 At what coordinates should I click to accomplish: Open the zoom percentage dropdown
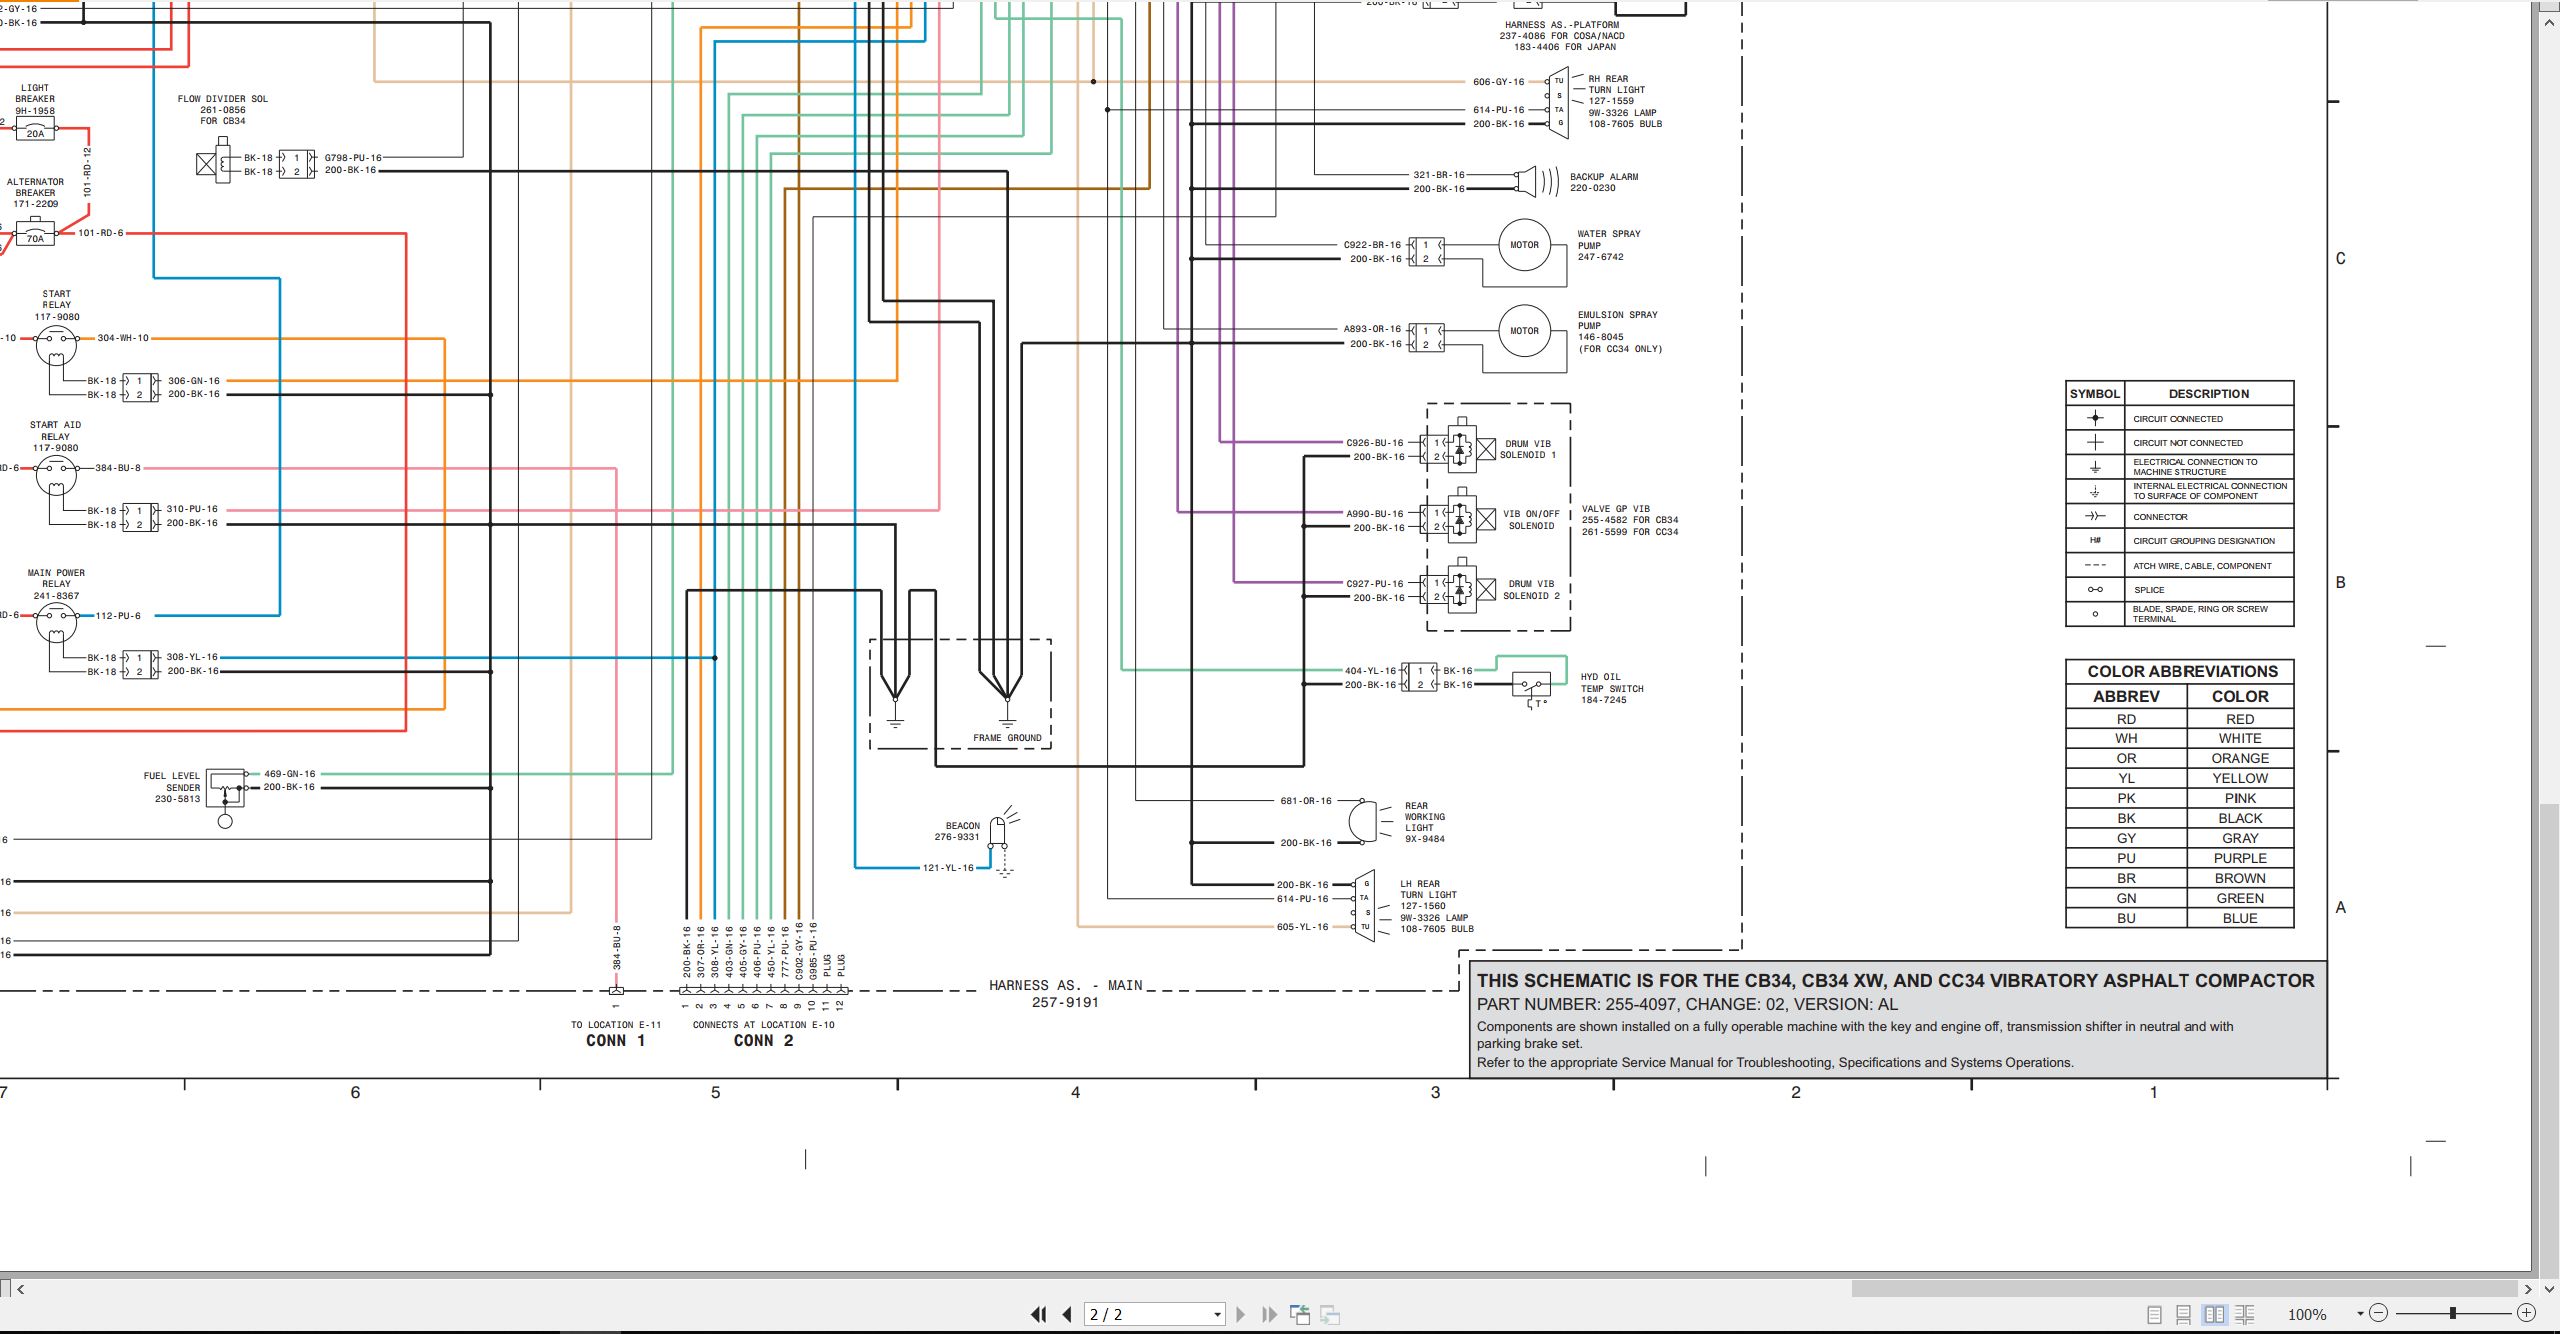pyautogui.click(x=2360, y=1314)
